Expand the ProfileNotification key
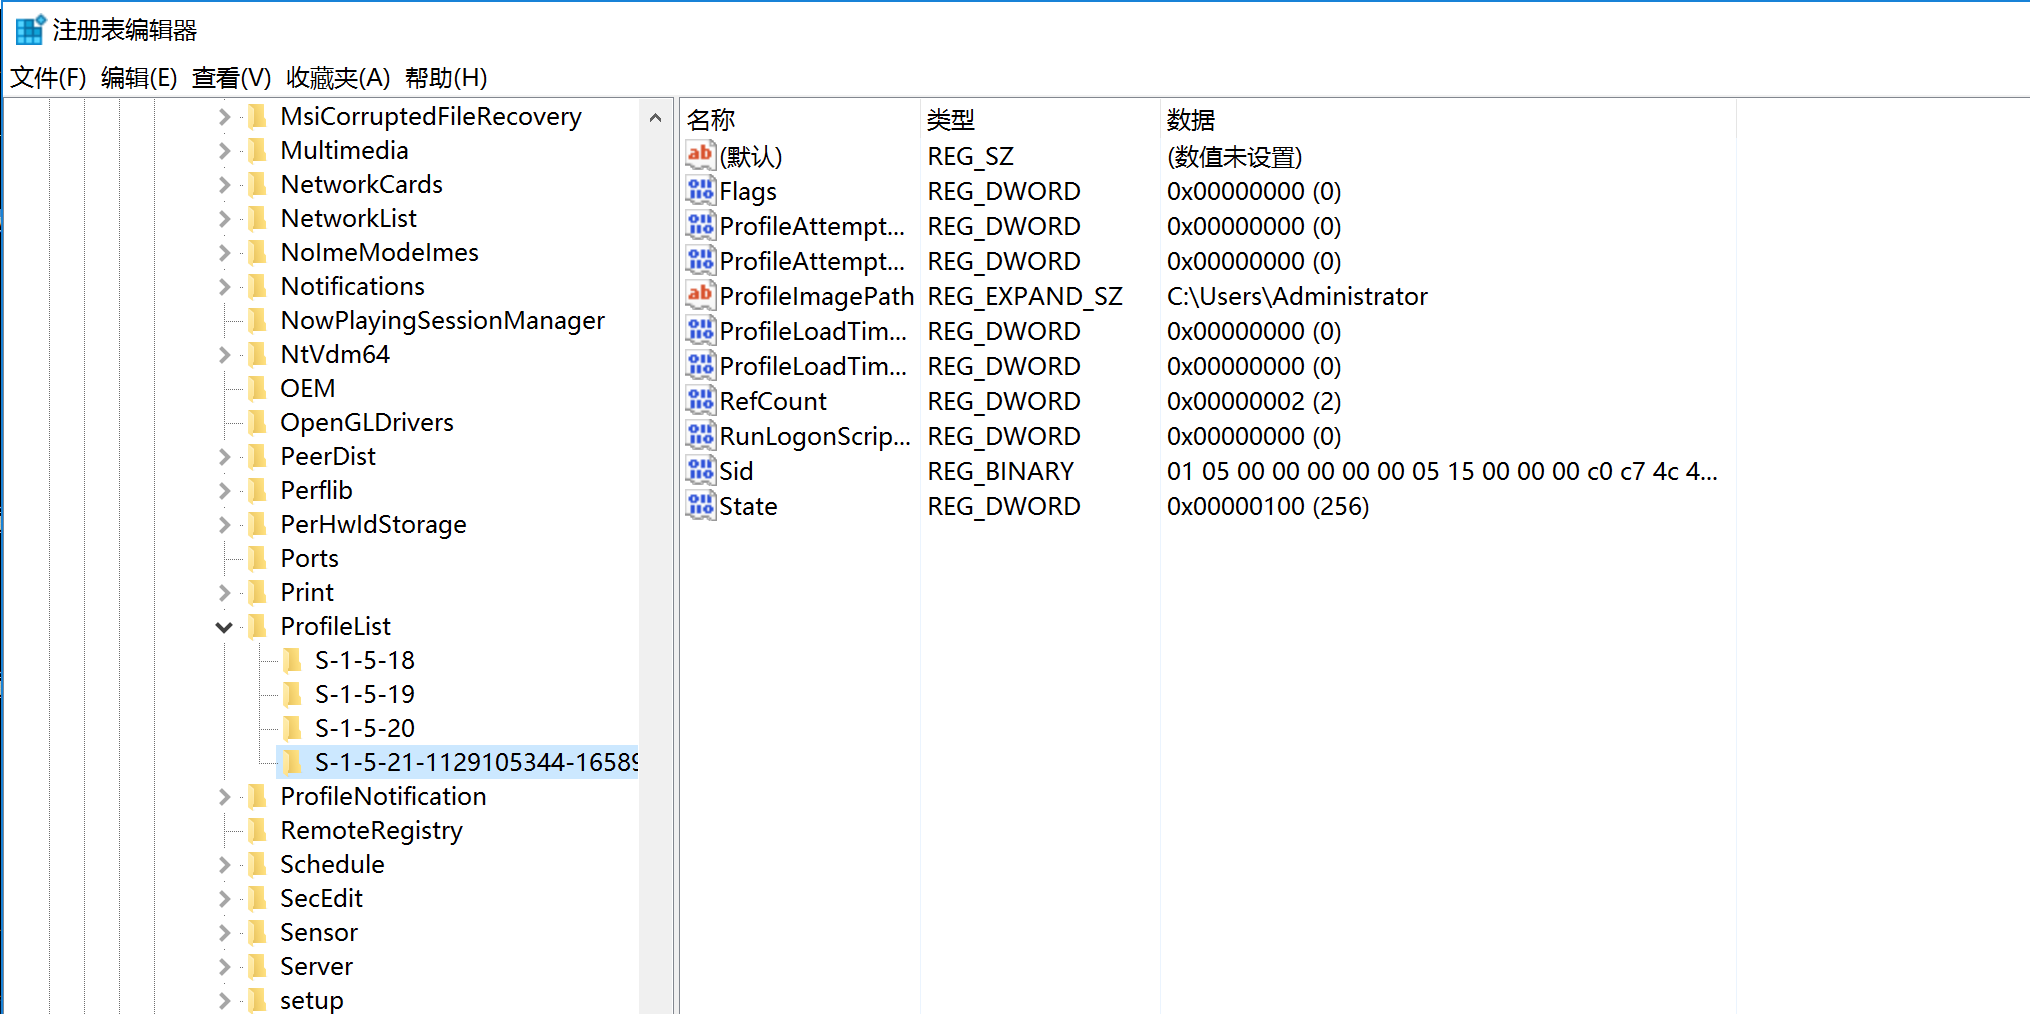The width and height of the screenshot is (2030, 1014). 224,797
